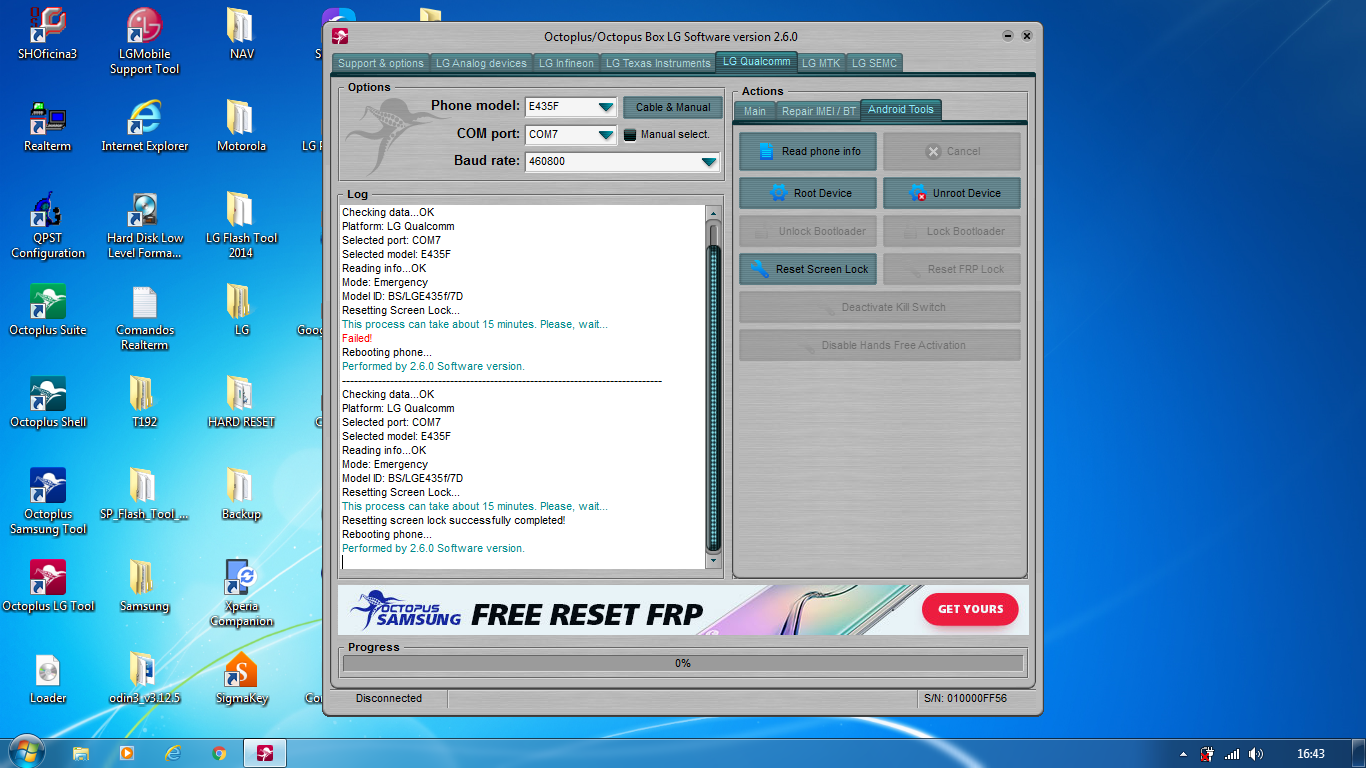Open the Loader file on desktop

pos(47,677)
